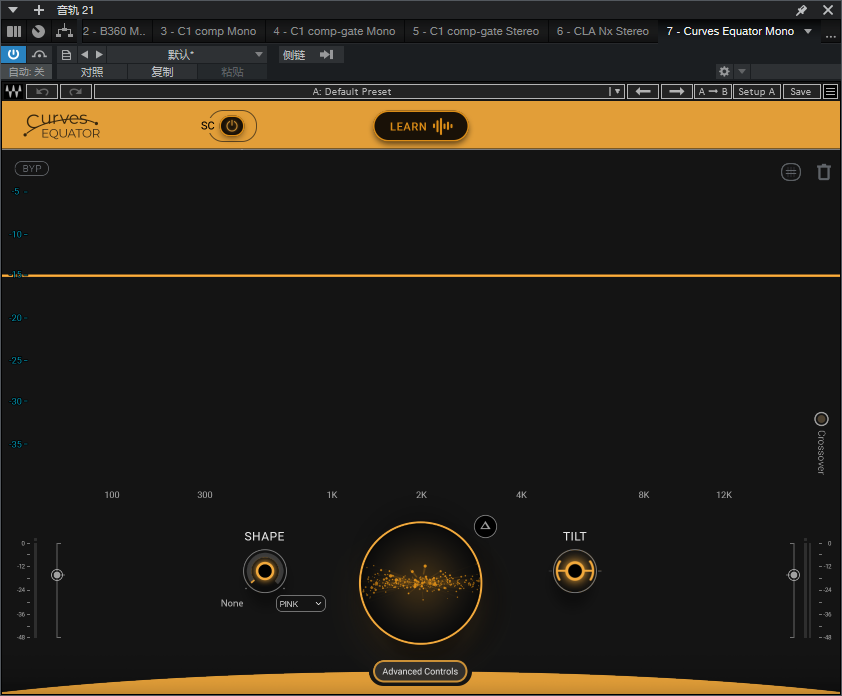Toggle the automation read icon

point(39,54)
